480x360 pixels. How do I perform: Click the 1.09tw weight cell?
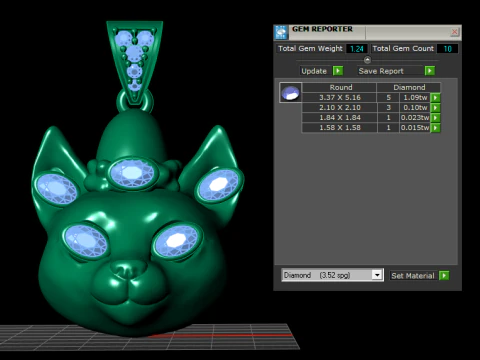[x=415, y=97]
